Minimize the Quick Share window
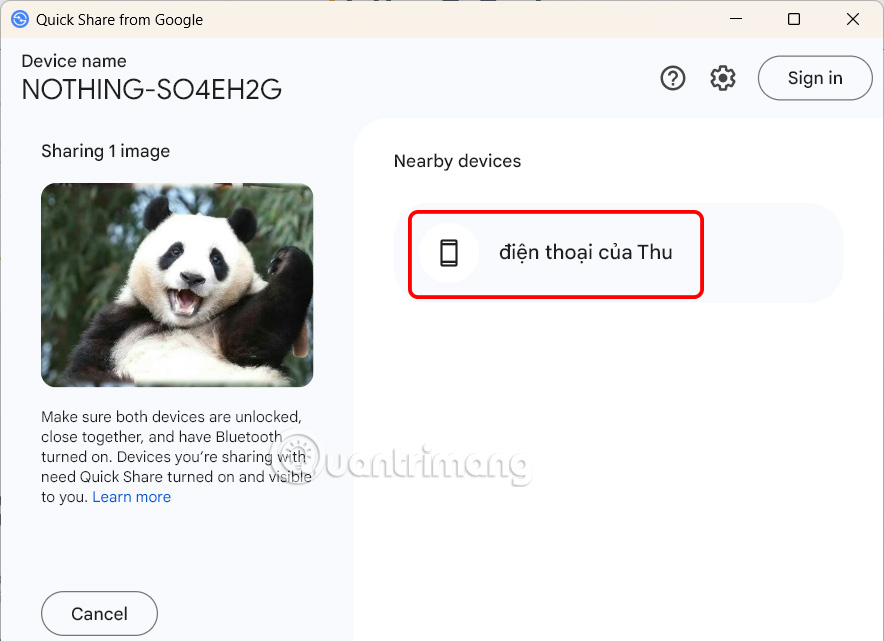The height and width of the screenshot is (641, 884). click(735, 19)
